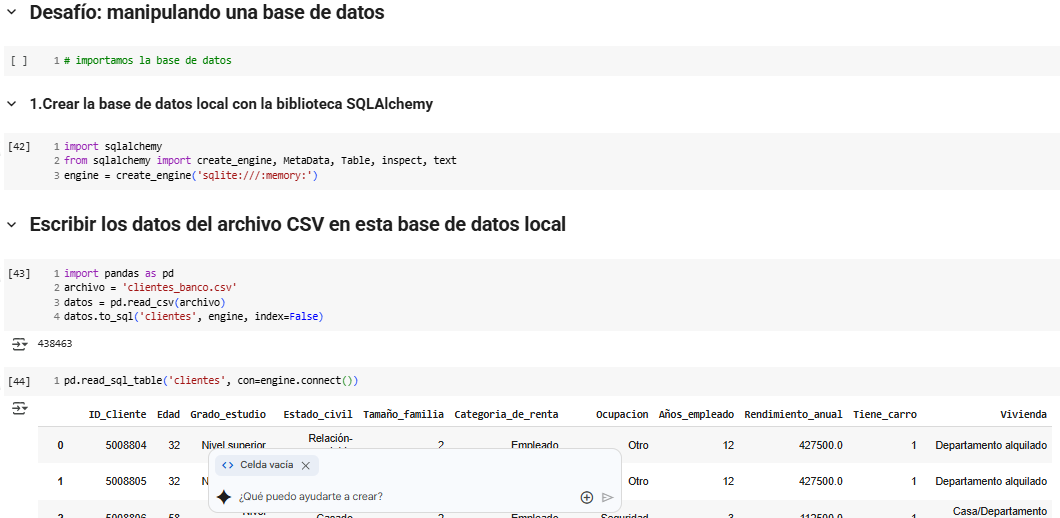Click the Vivienda column header

click(x=1023, y=414)
